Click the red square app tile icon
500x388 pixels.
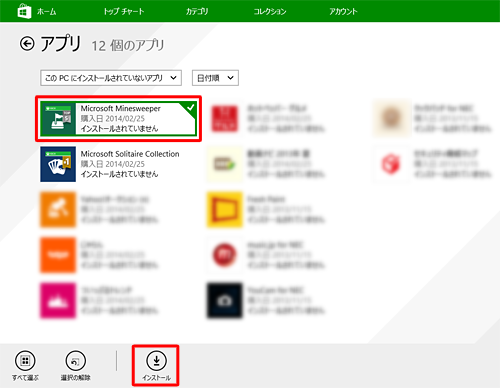point(225,119)
